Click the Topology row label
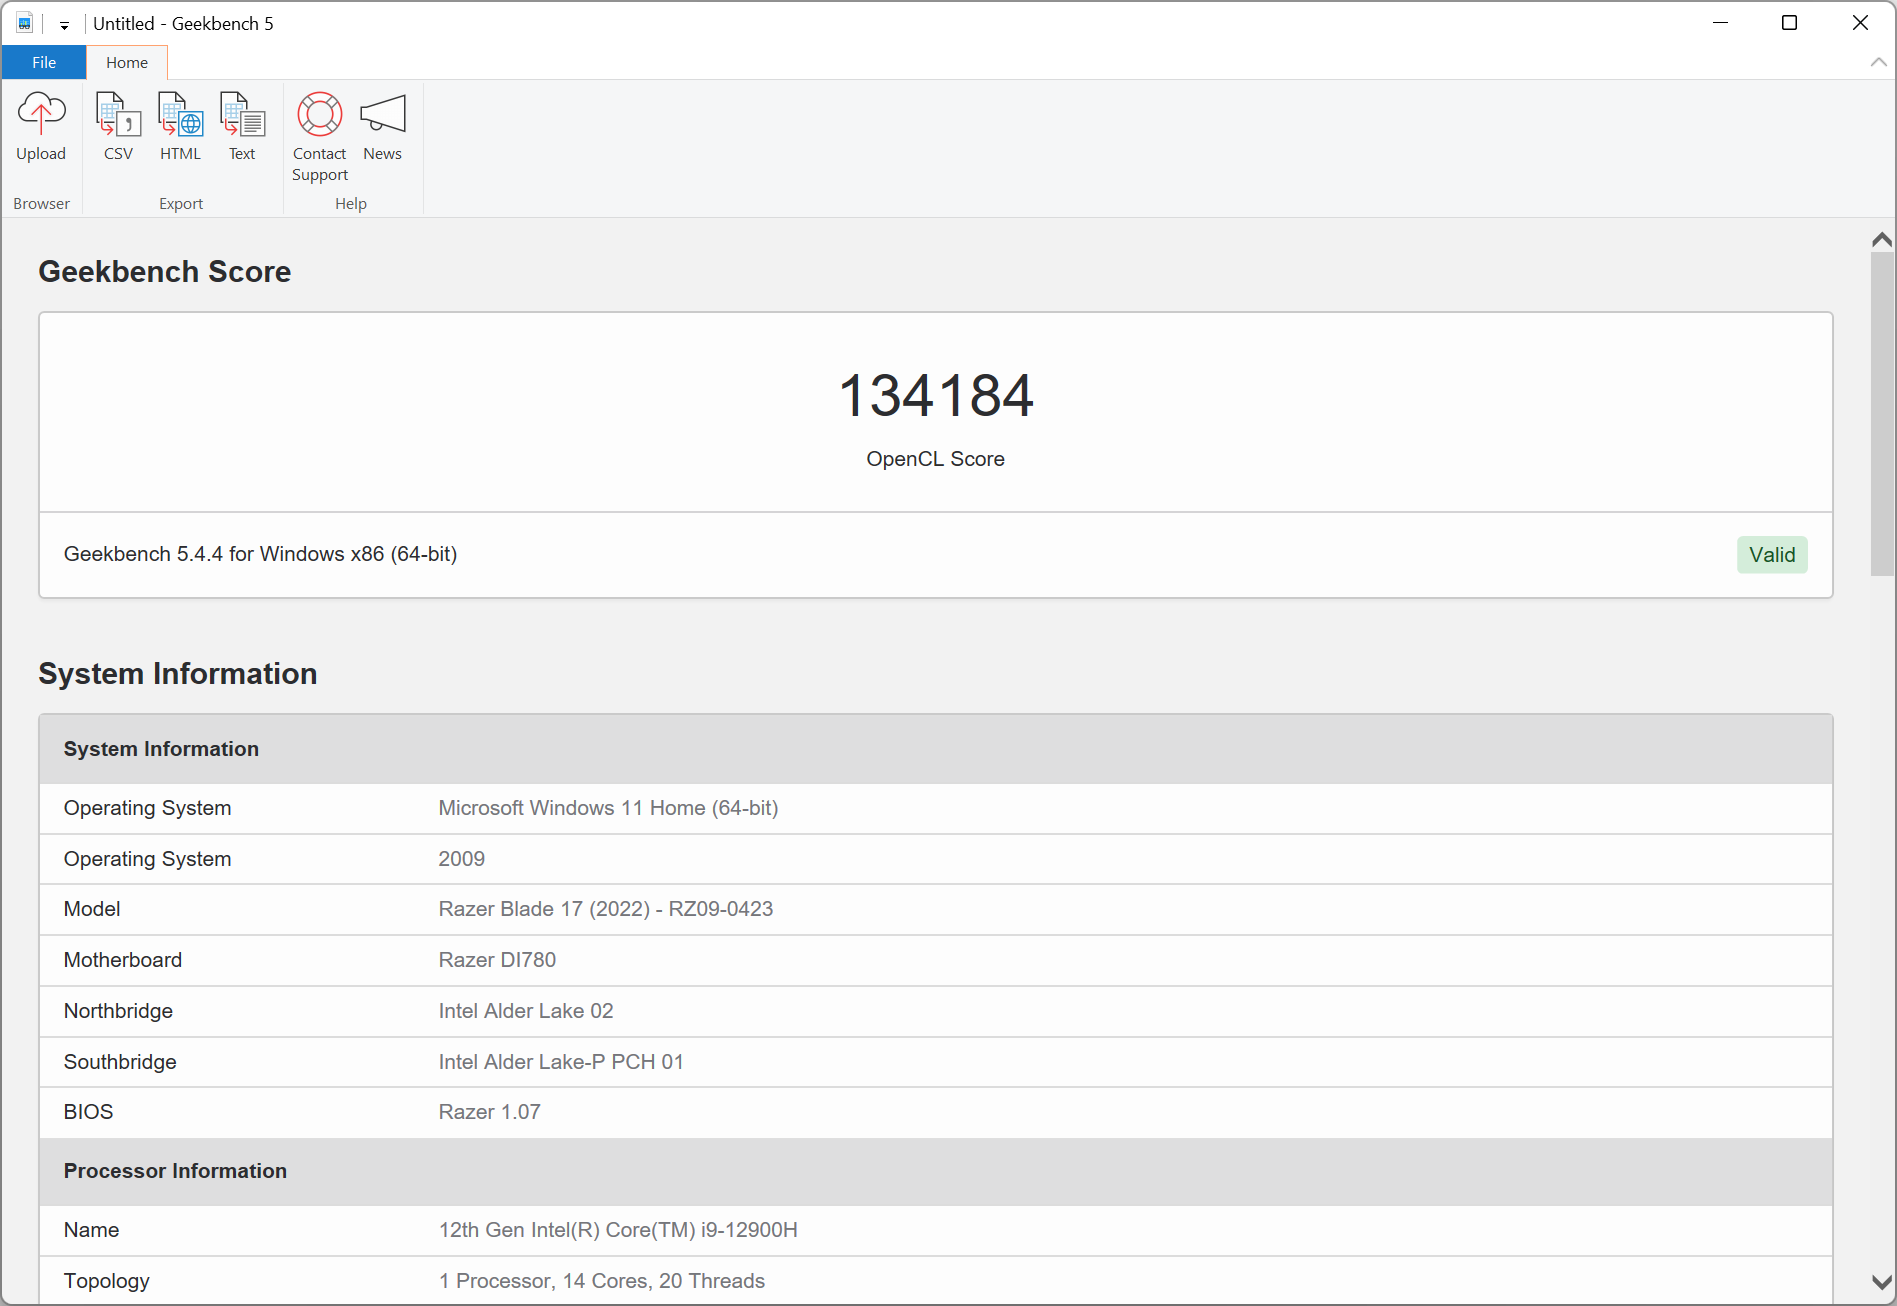This screenshot has width=1897, height=1306. pos(107,1281)
